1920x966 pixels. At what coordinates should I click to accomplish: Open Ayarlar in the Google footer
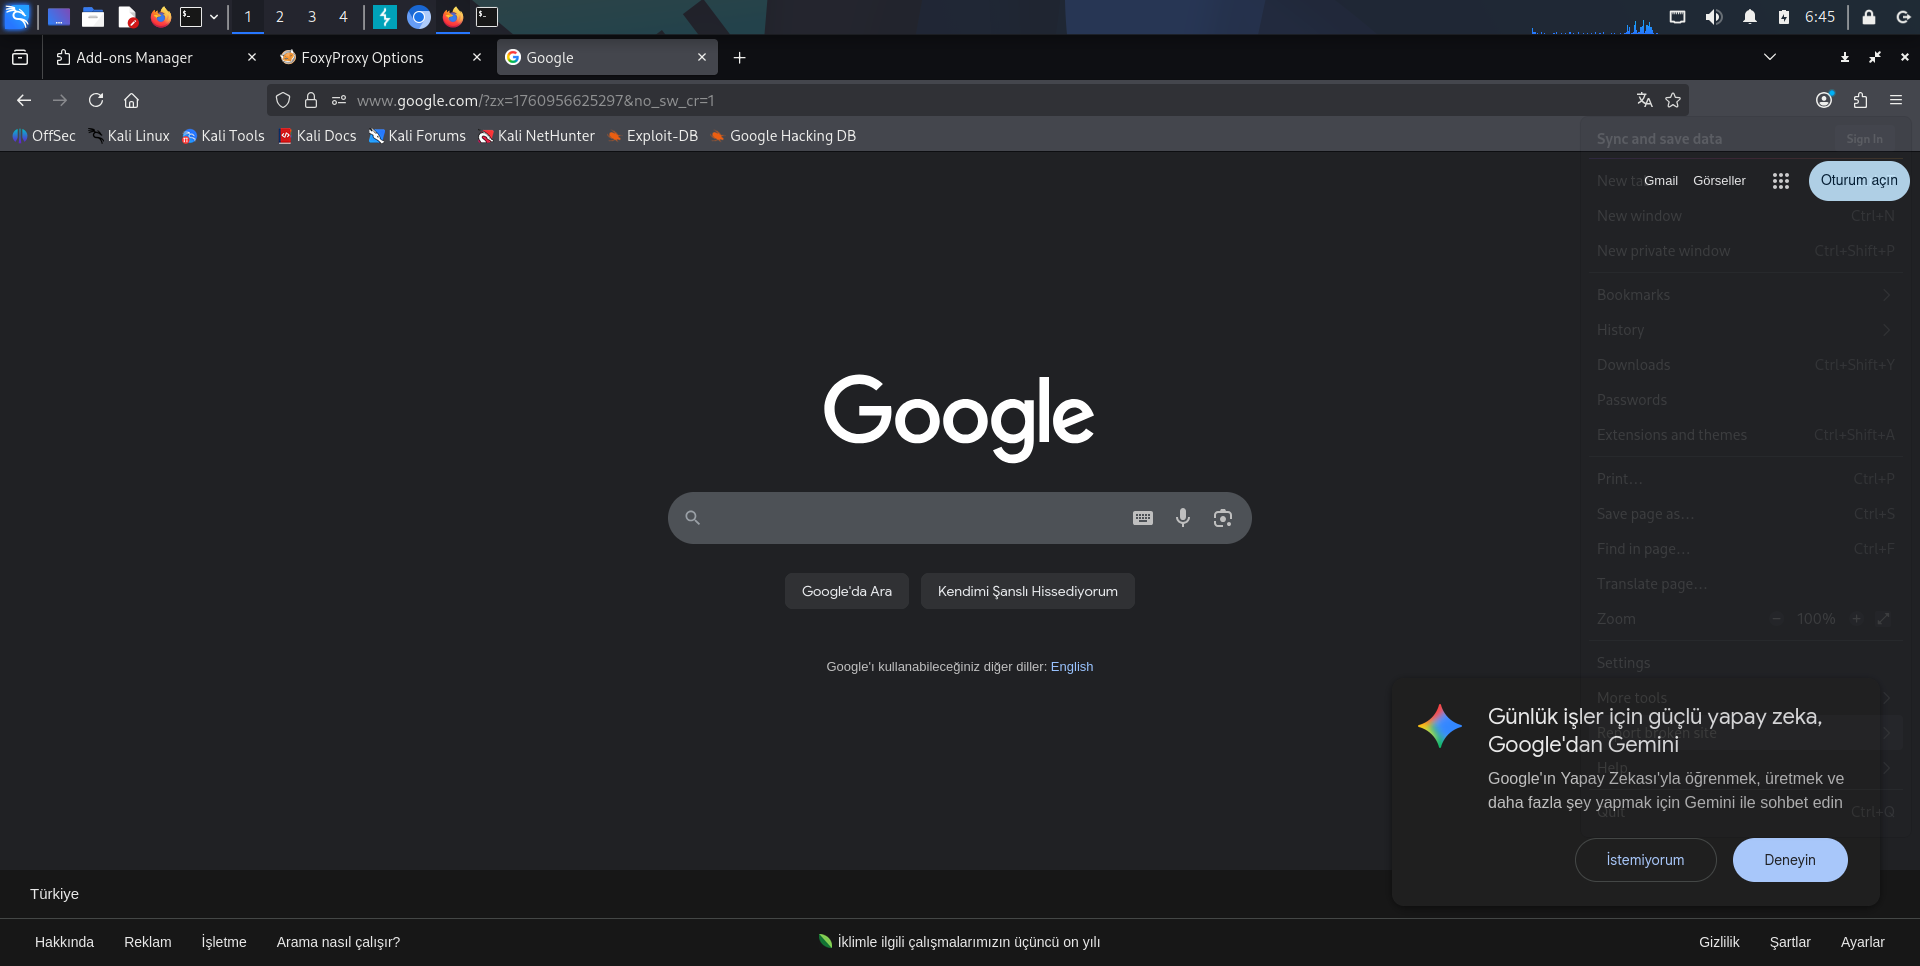[x=1862, y=942]
